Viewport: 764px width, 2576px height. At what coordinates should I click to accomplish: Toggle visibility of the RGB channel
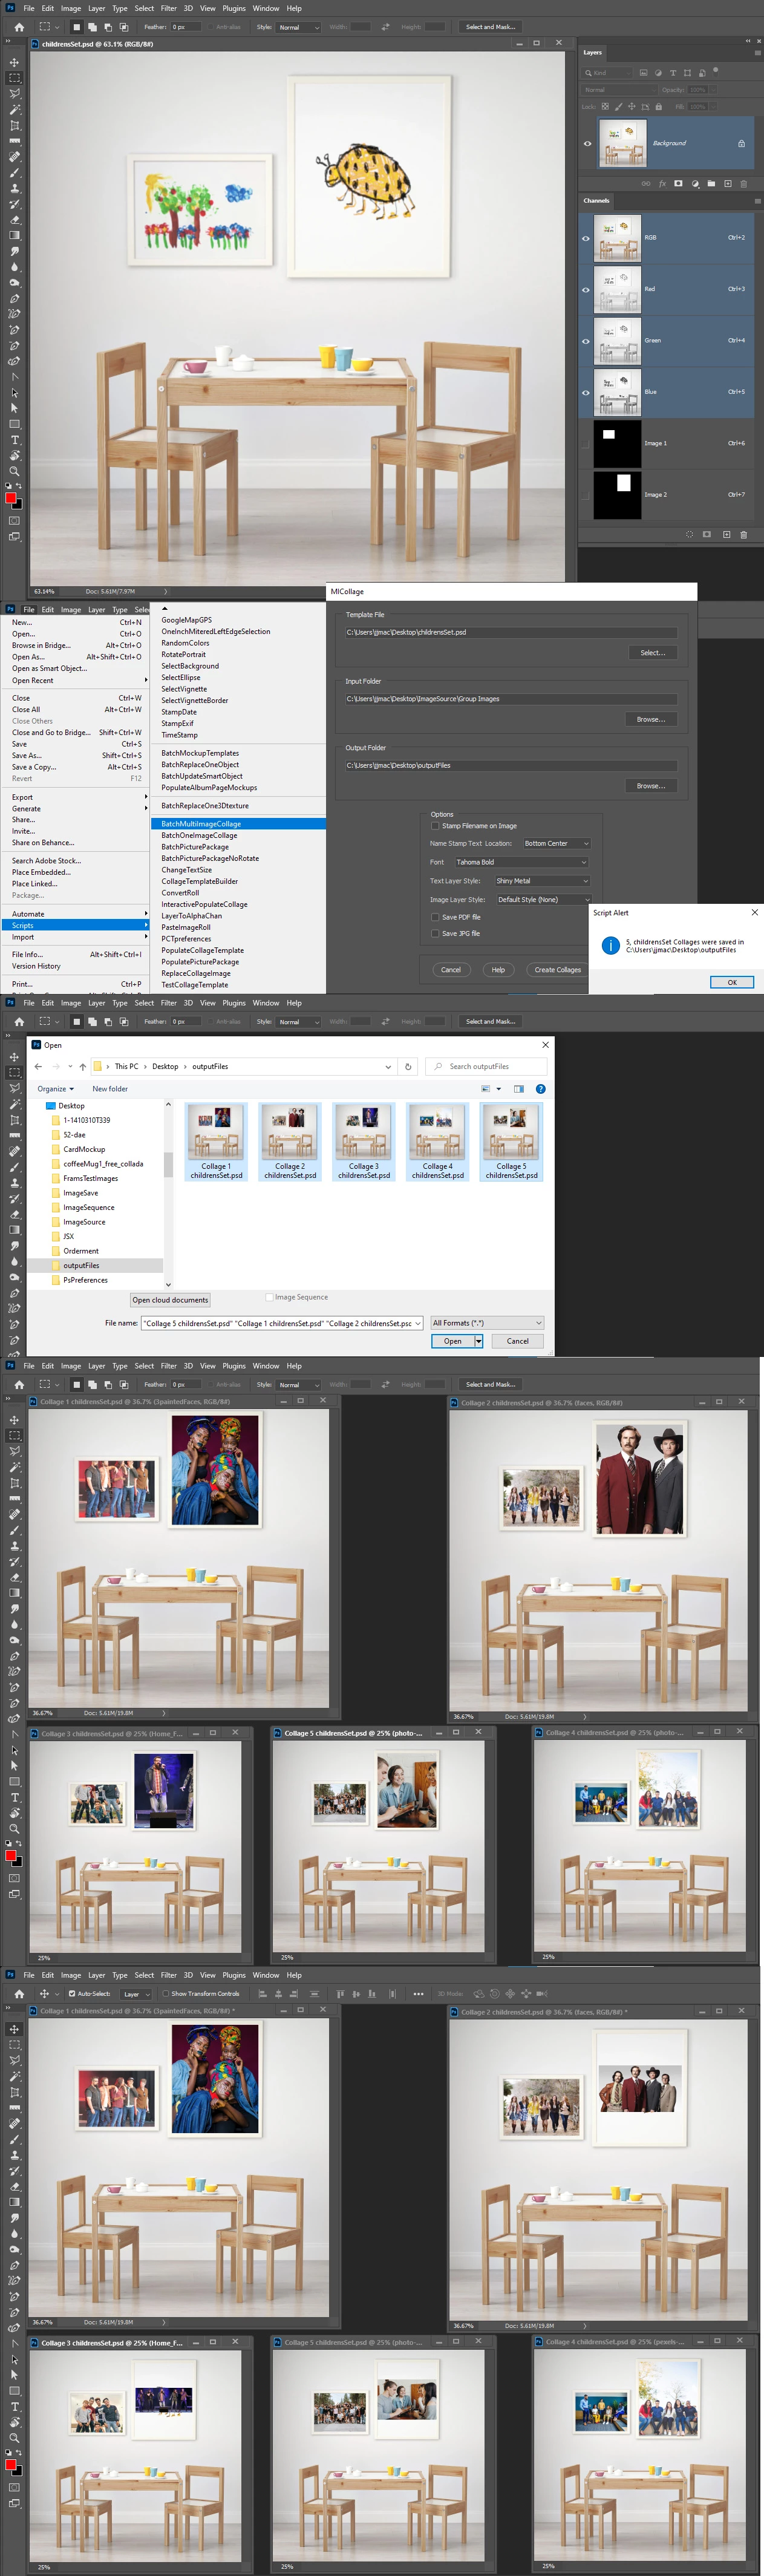point(586,238)
